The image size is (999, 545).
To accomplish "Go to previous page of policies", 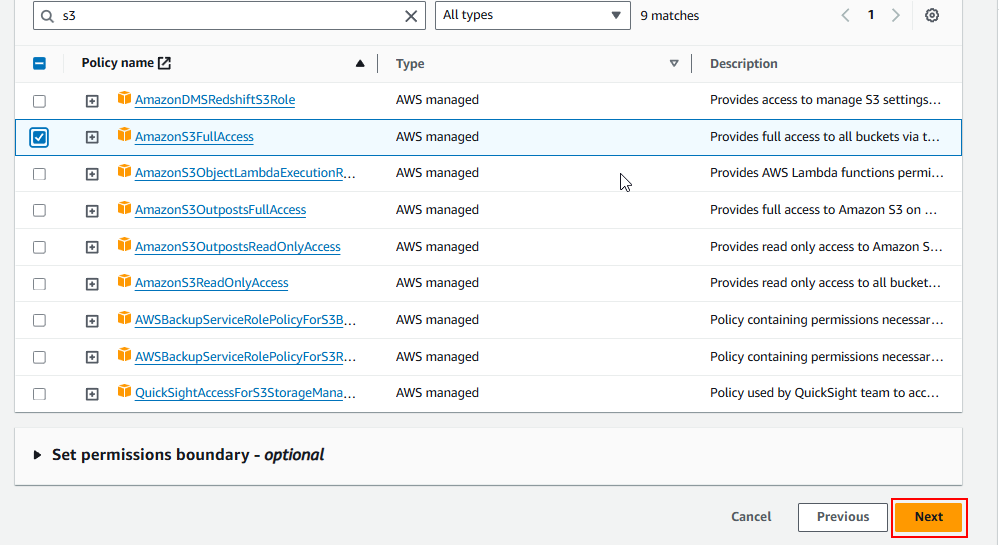I will (x=846, y=16).
